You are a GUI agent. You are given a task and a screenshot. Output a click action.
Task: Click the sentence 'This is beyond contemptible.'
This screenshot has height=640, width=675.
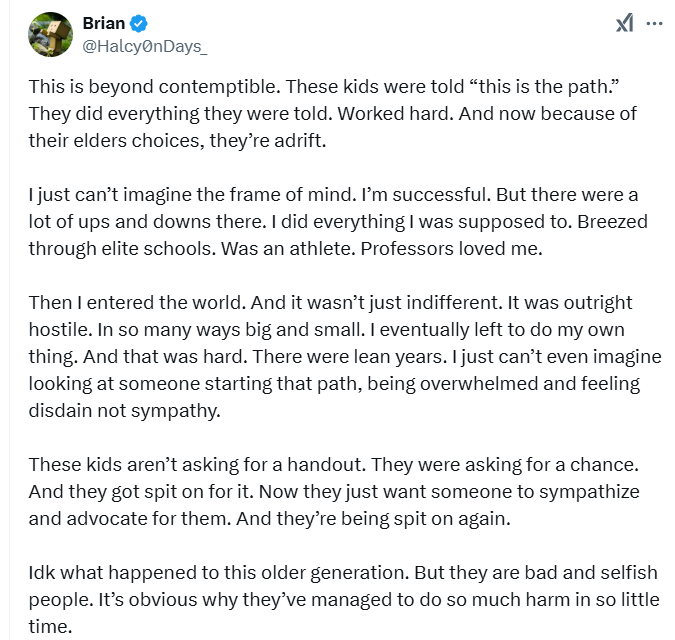155,87
